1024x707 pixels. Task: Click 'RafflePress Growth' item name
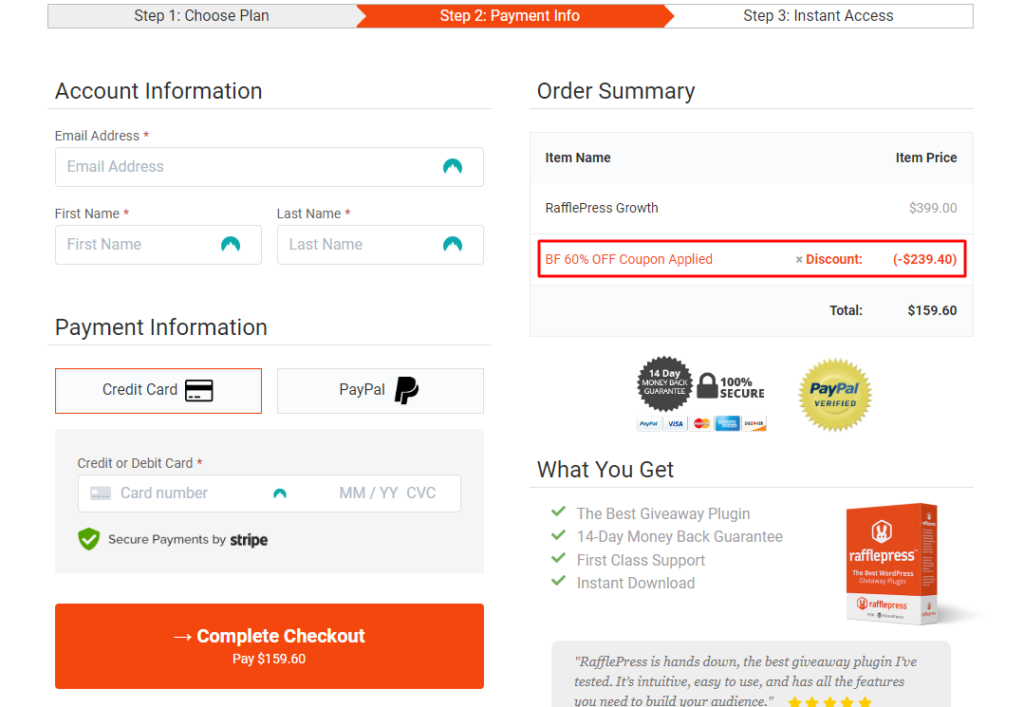pos(601,208)
